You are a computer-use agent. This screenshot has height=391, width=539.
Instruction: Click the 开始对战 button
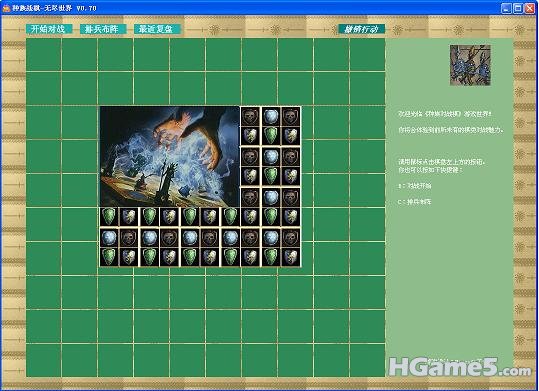point(49,29)
